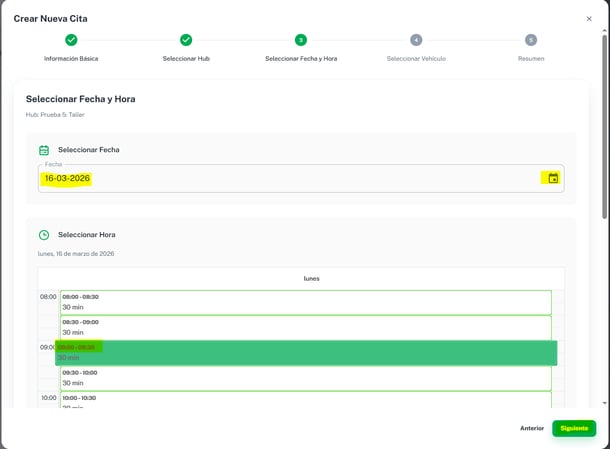Screen dimensions: 610x449
Task: Click the green calendar icon beside Seleccionar Fecha
Action: click(x=44, y=150)
